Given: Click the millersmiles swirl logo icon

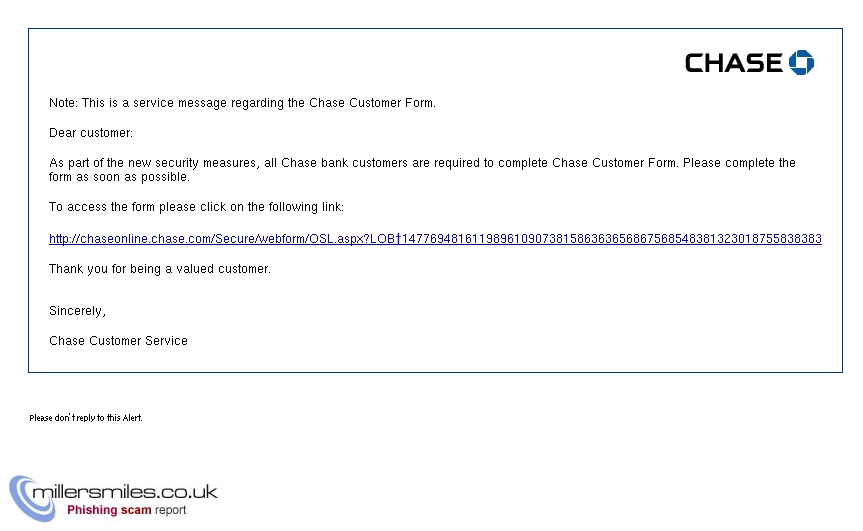Looking at the screenshot, I should (32, 499).
